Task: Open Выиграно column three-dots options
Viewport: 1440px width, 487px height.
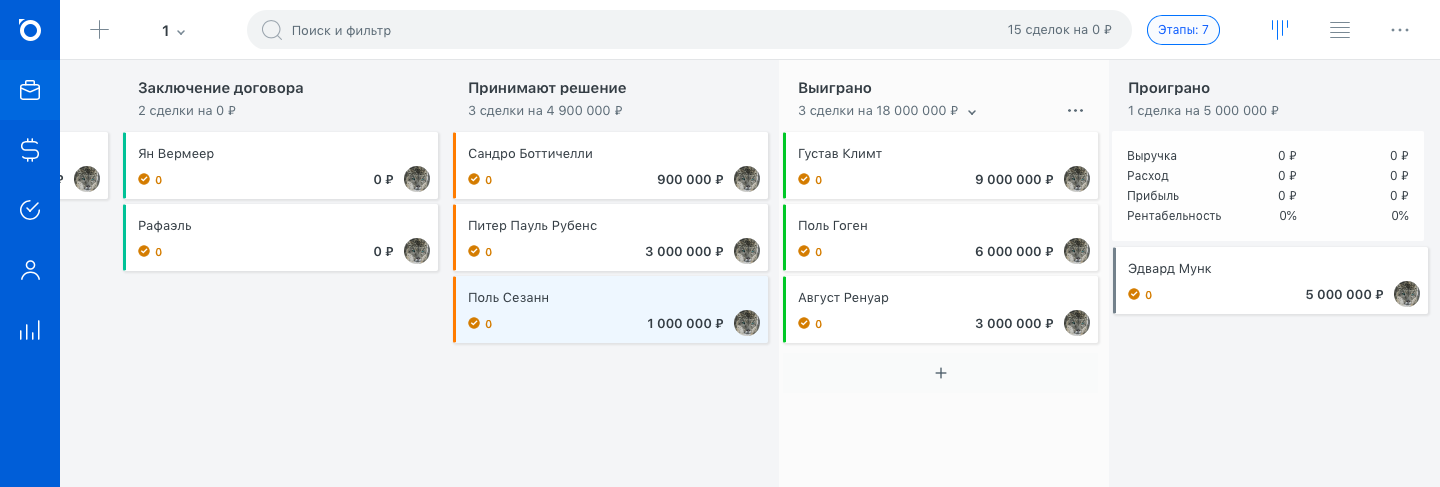Action: [x=1075, y=111]
